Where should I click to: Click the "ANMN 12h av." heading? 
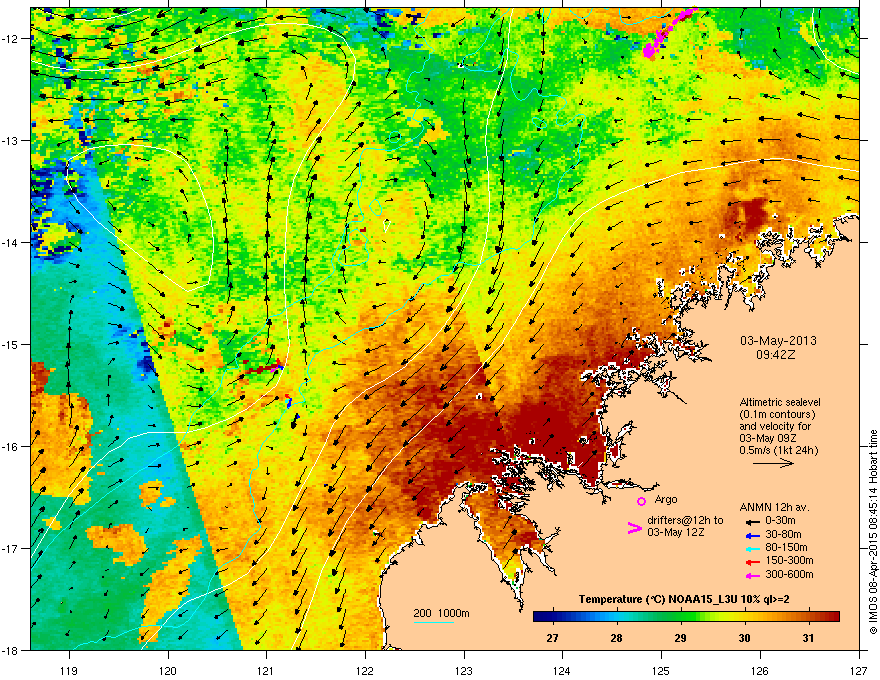click(x=774, y=508)
